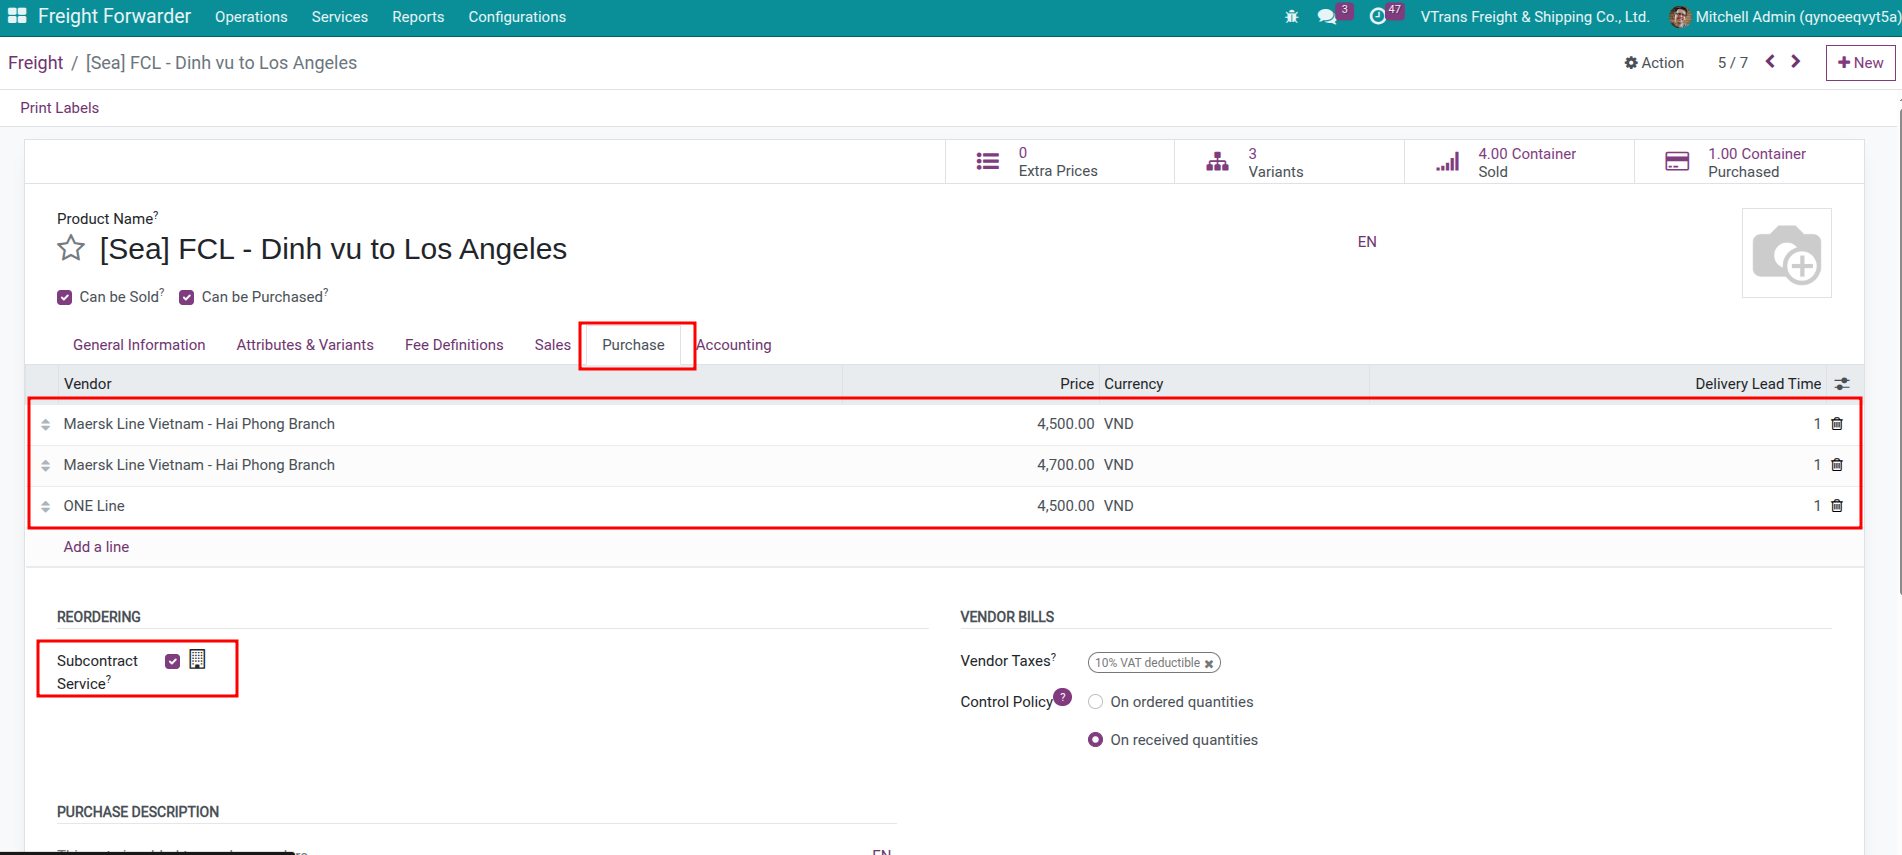Uncheck the Can be Sold checkbox
Screen dimensions: 1902x855
pyautogui.click(x=65, y=297)
